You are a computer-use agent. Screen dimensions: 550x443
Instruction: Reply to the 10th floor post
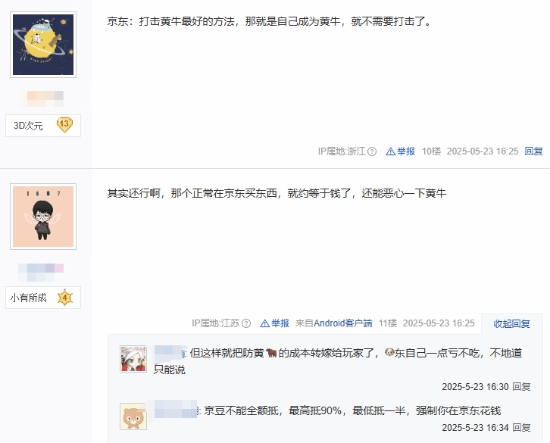(x=534, y=151)
